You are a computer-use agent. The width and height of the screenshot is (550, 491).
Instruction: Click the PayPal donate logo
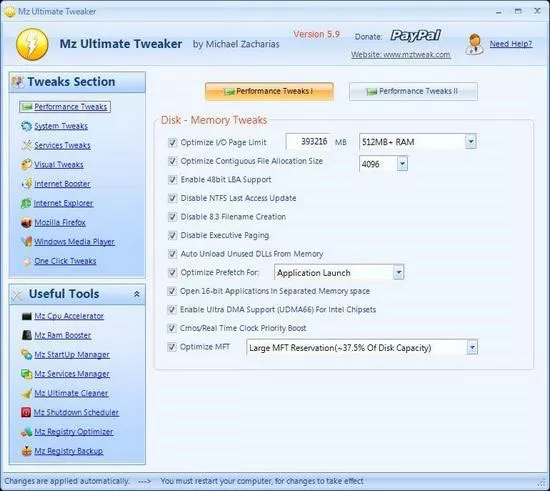click(416, 35)
